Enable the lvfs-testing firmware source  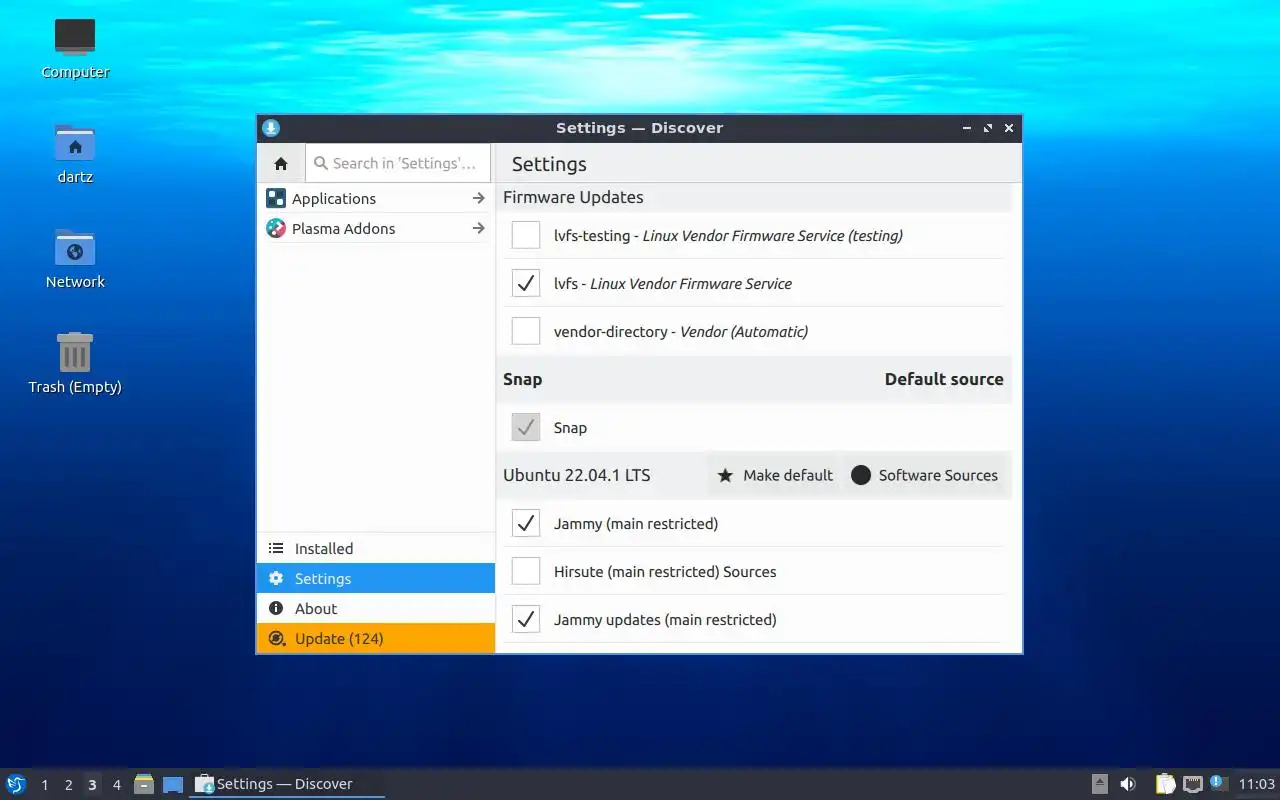[x=526, y=235]
